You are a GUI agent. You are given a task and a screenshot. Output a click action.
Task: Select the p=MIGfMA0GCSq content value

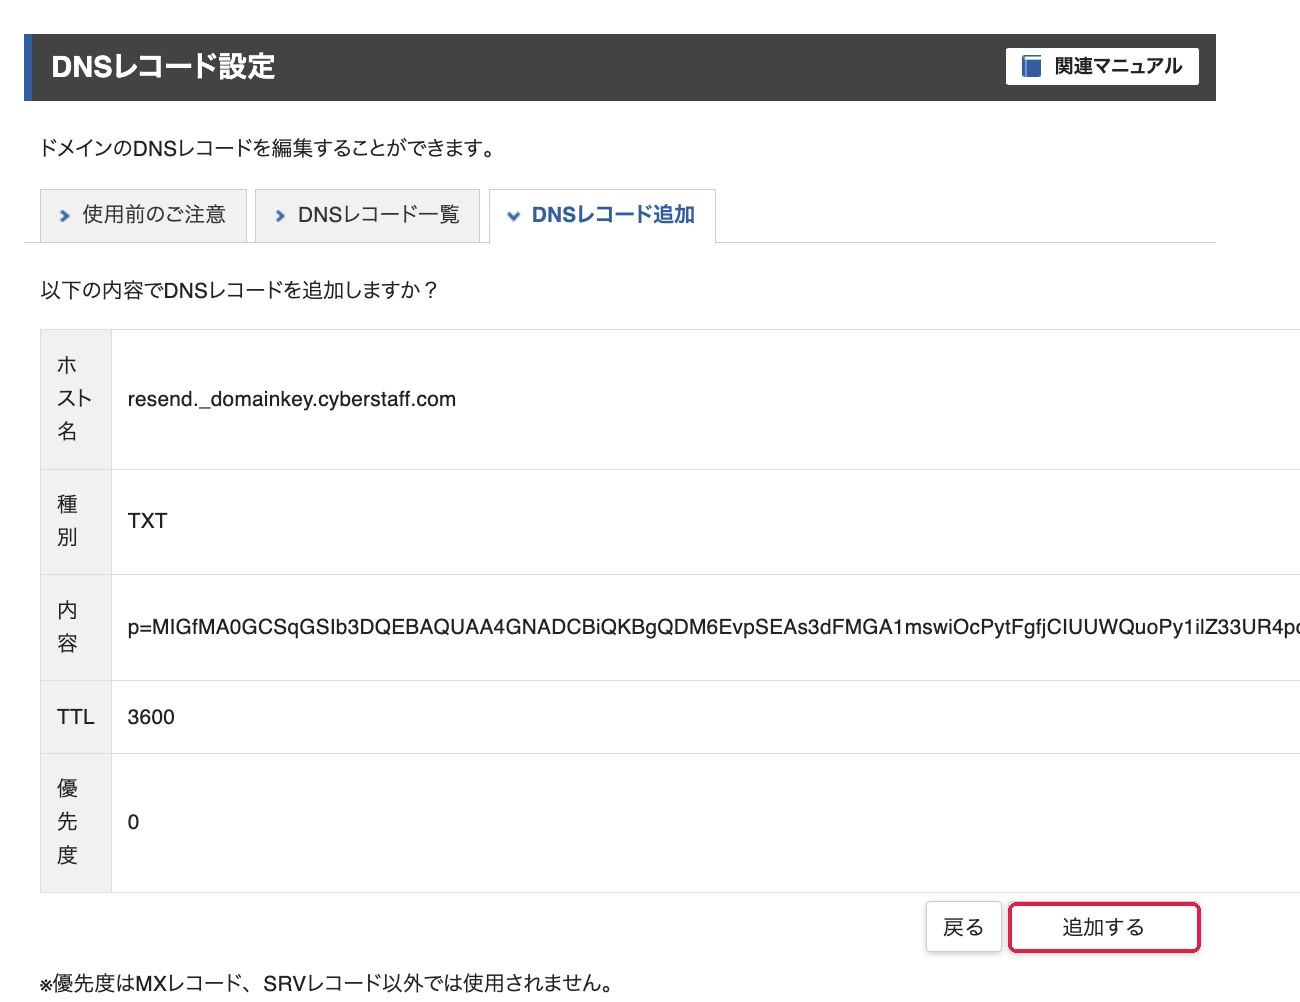(714, 627)
